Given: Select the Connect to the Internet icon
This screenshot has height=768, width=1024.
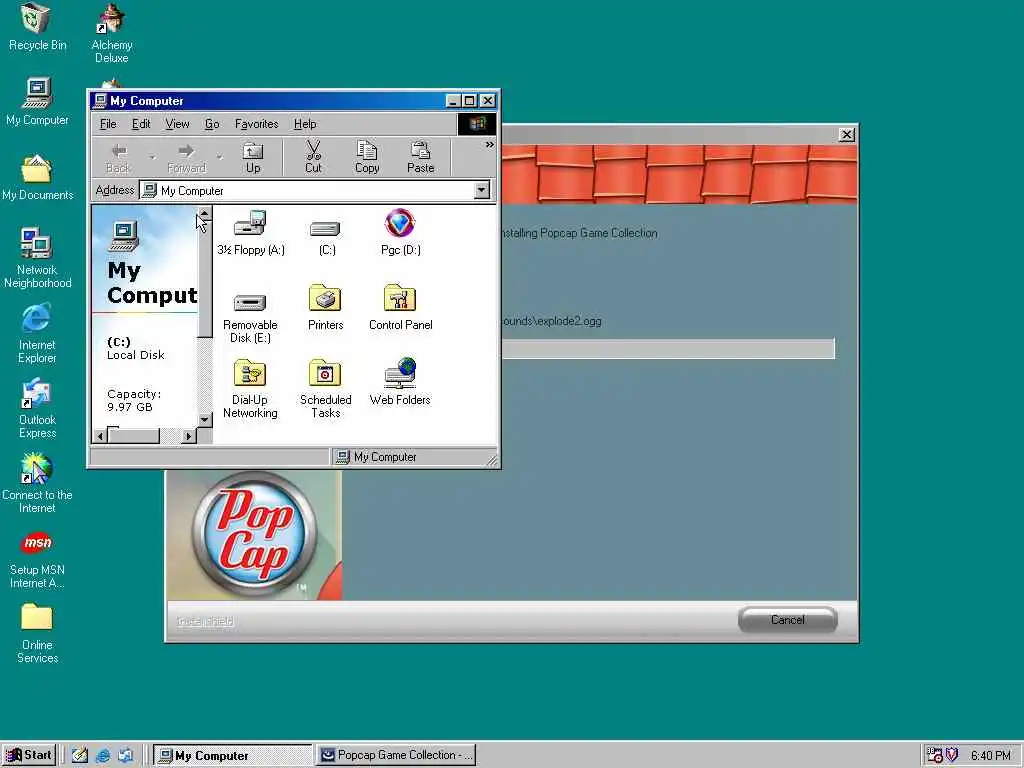Looking at the screenshot, I should pos(37,483).
